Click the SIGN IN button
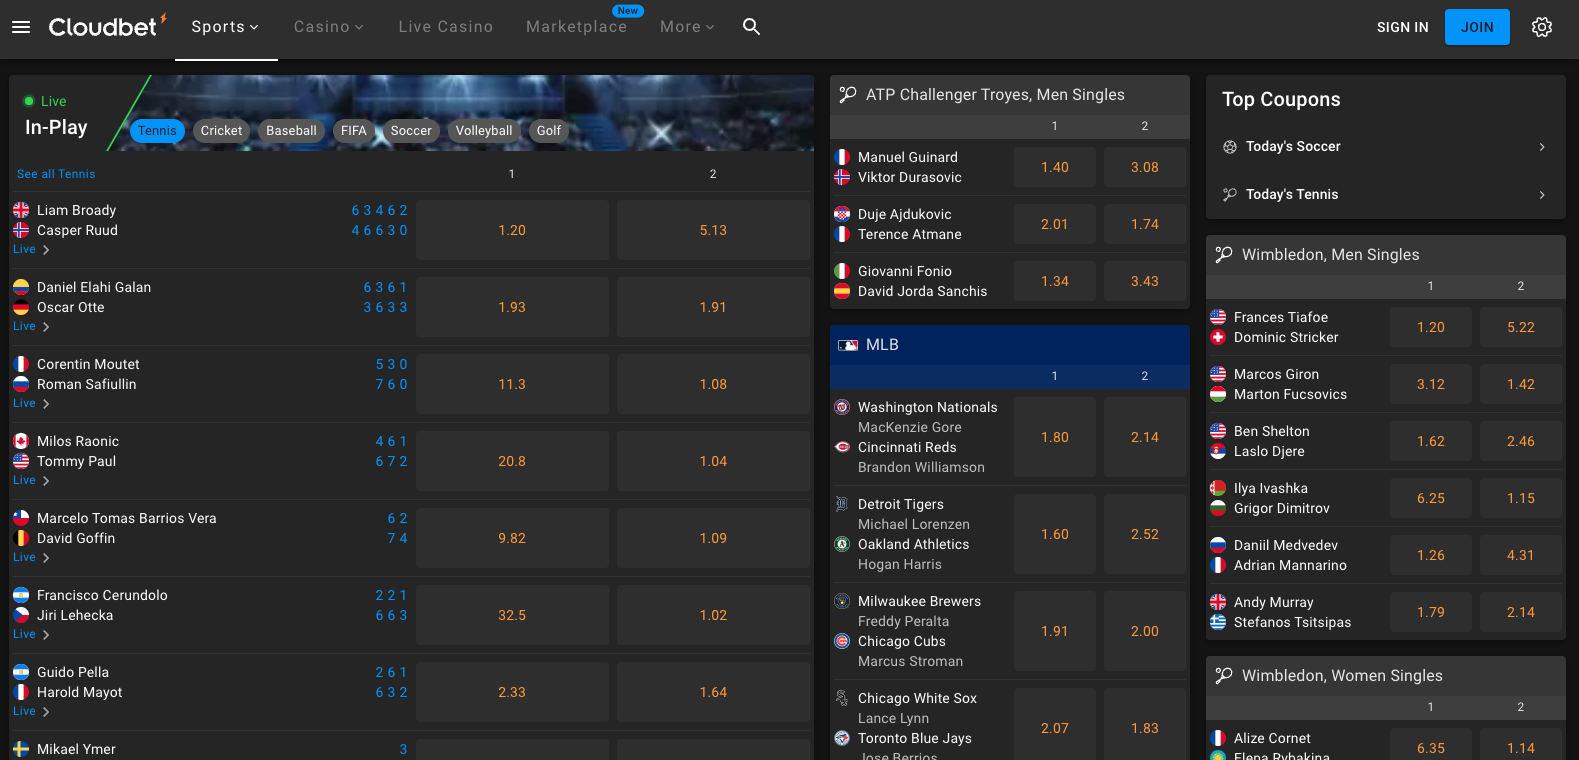Screen dimensions: 1579x760 coord(1402,27)
